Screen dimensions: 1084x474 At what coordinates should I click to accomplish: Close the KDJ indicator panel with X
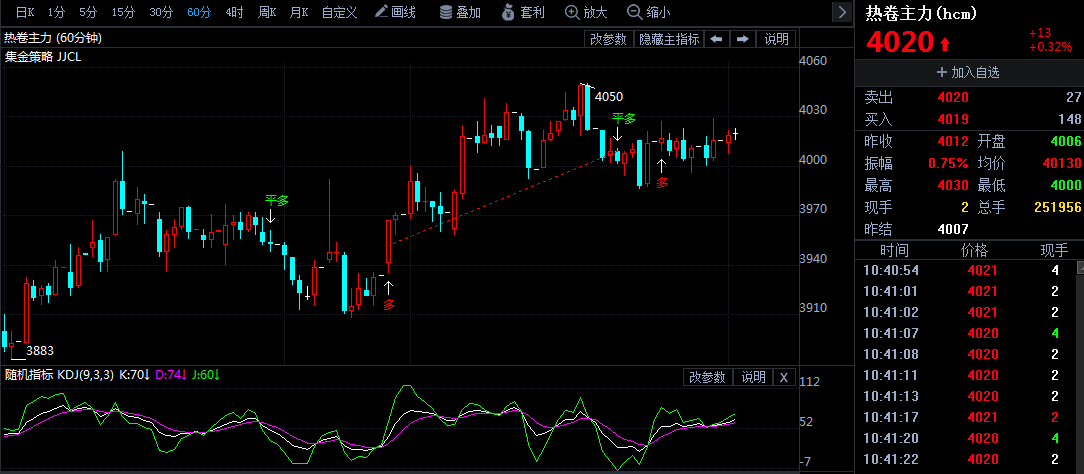(783, 377)
